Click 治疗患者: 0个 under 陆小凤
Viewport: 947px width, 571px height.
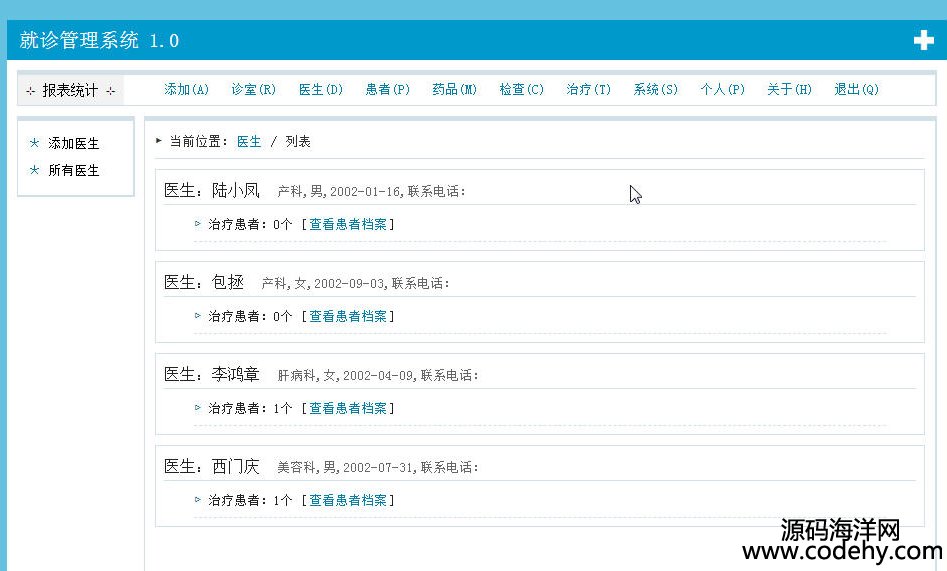pyautogui.click(x=250, y=224)
